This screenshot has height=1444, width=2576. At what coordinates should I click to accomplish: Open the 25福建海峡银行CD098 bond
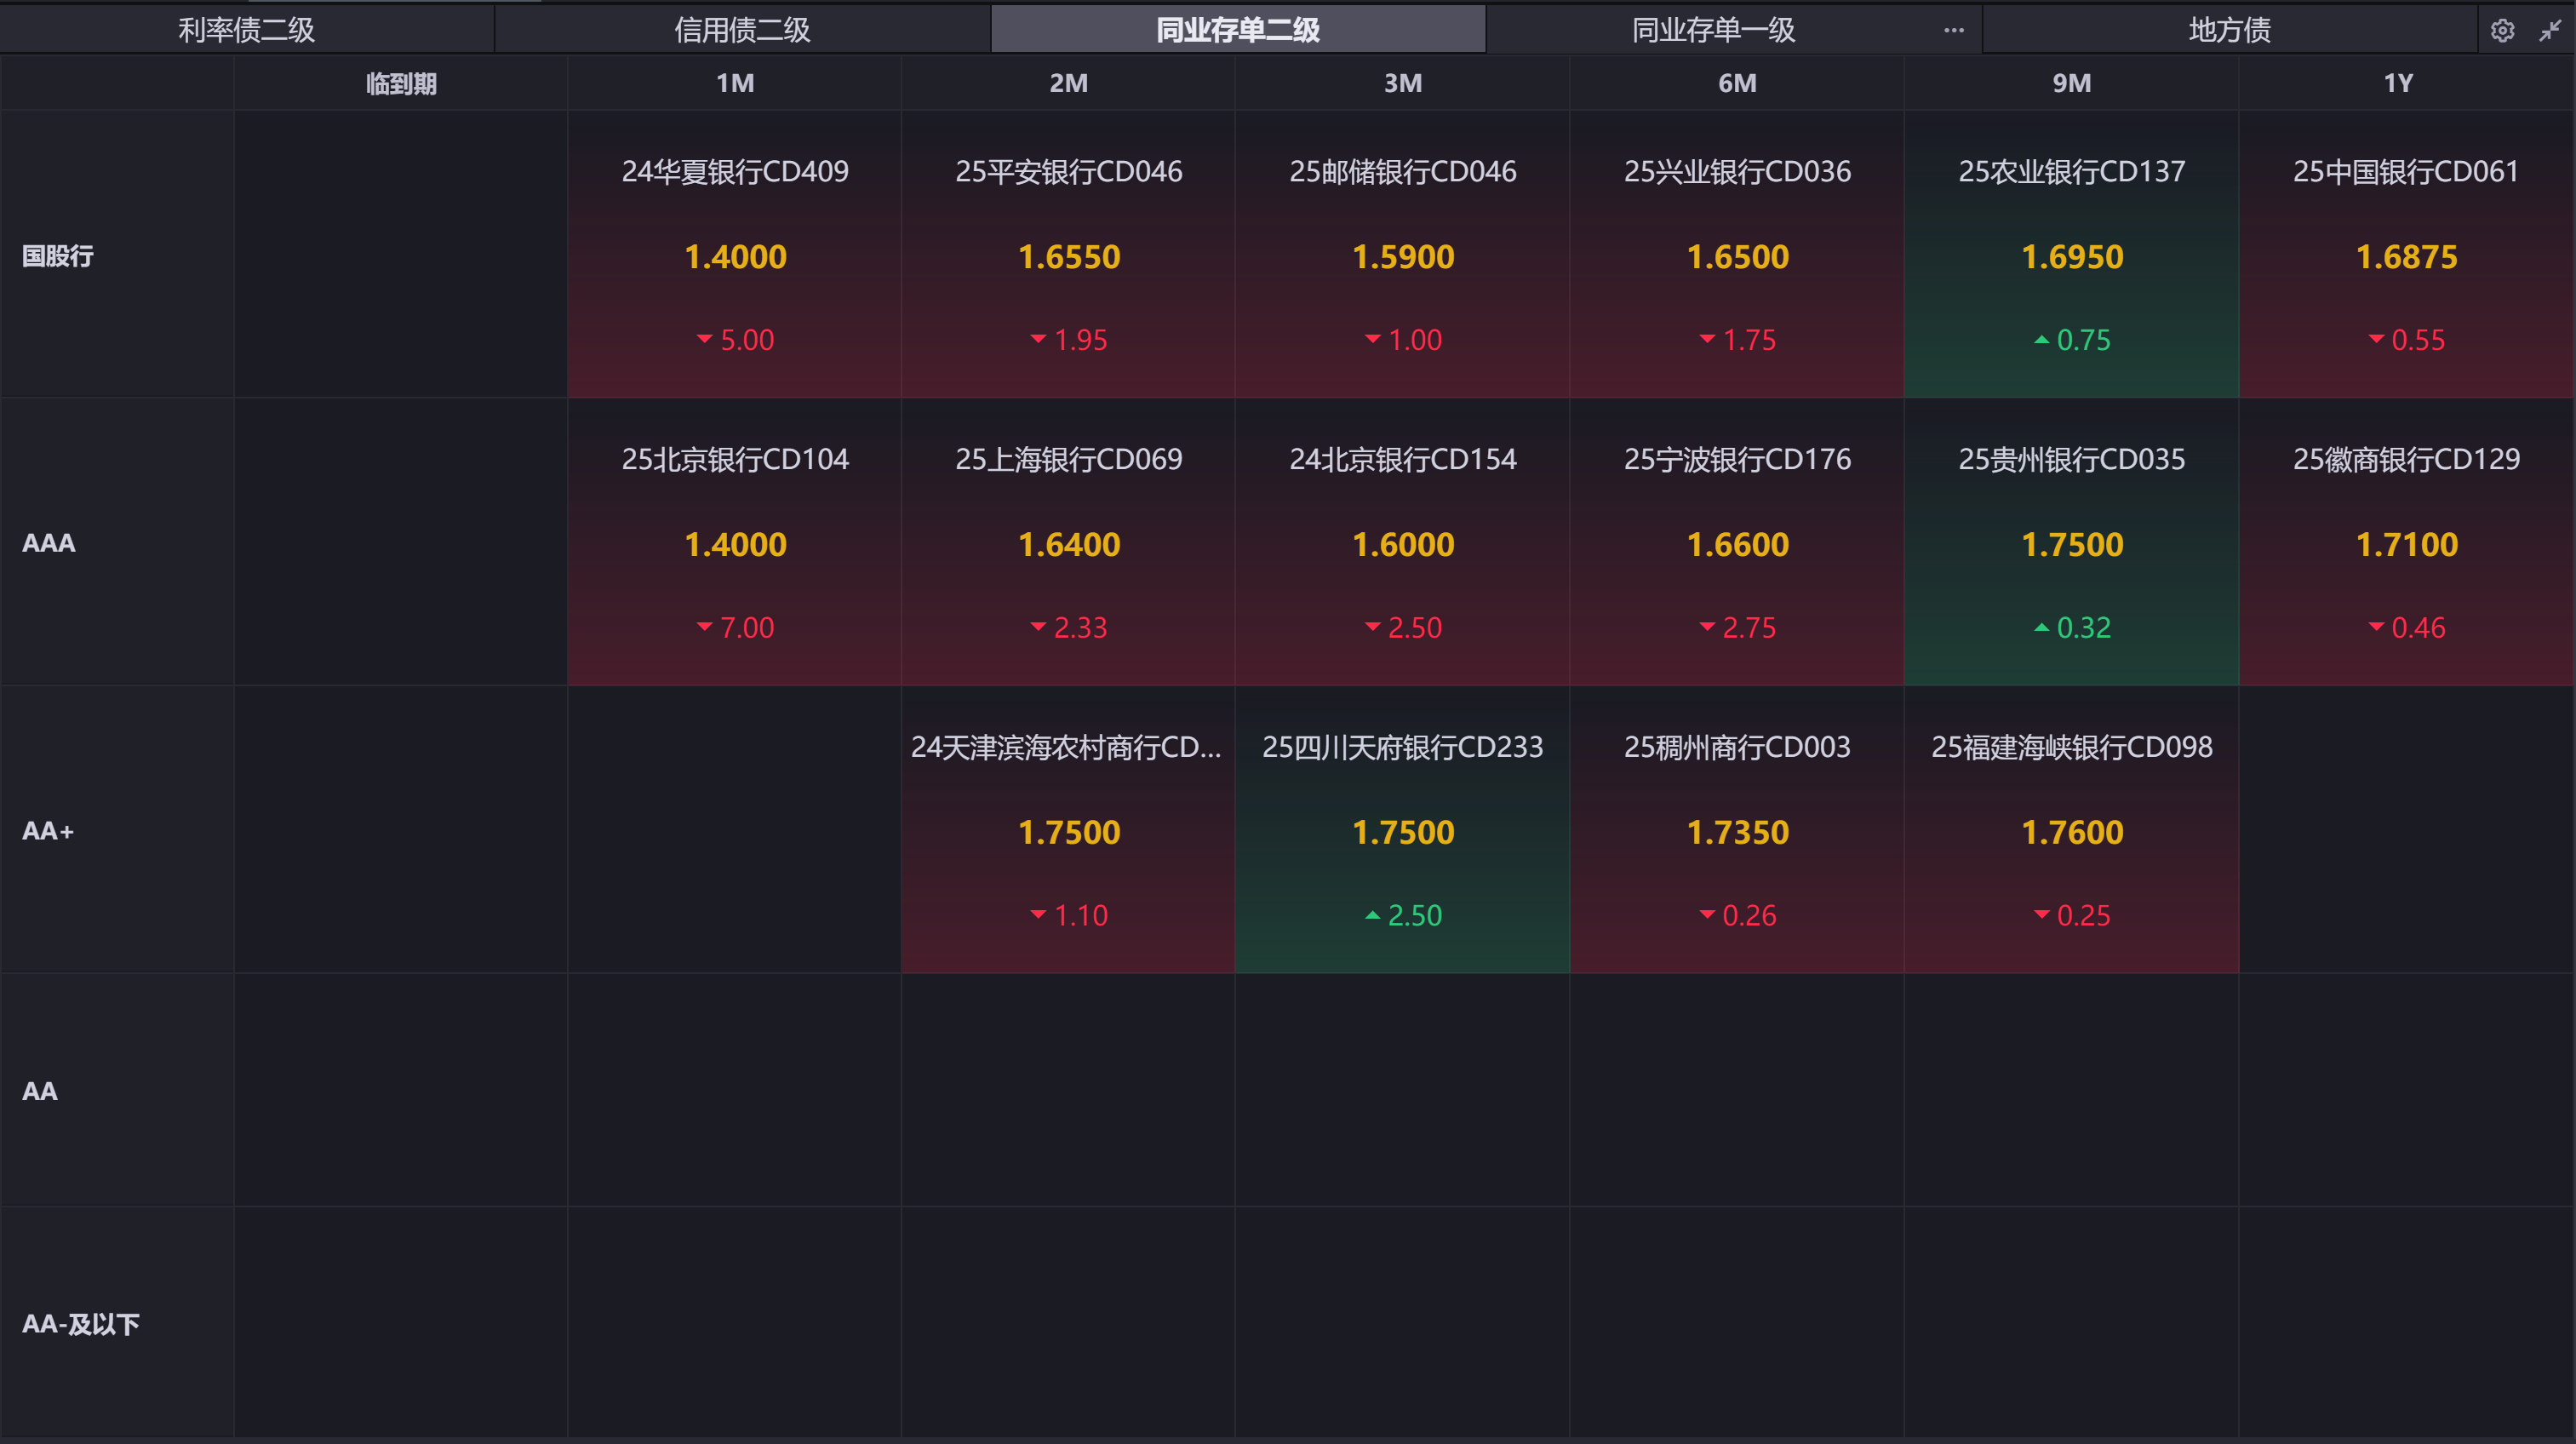click(x=2071, y=748)
